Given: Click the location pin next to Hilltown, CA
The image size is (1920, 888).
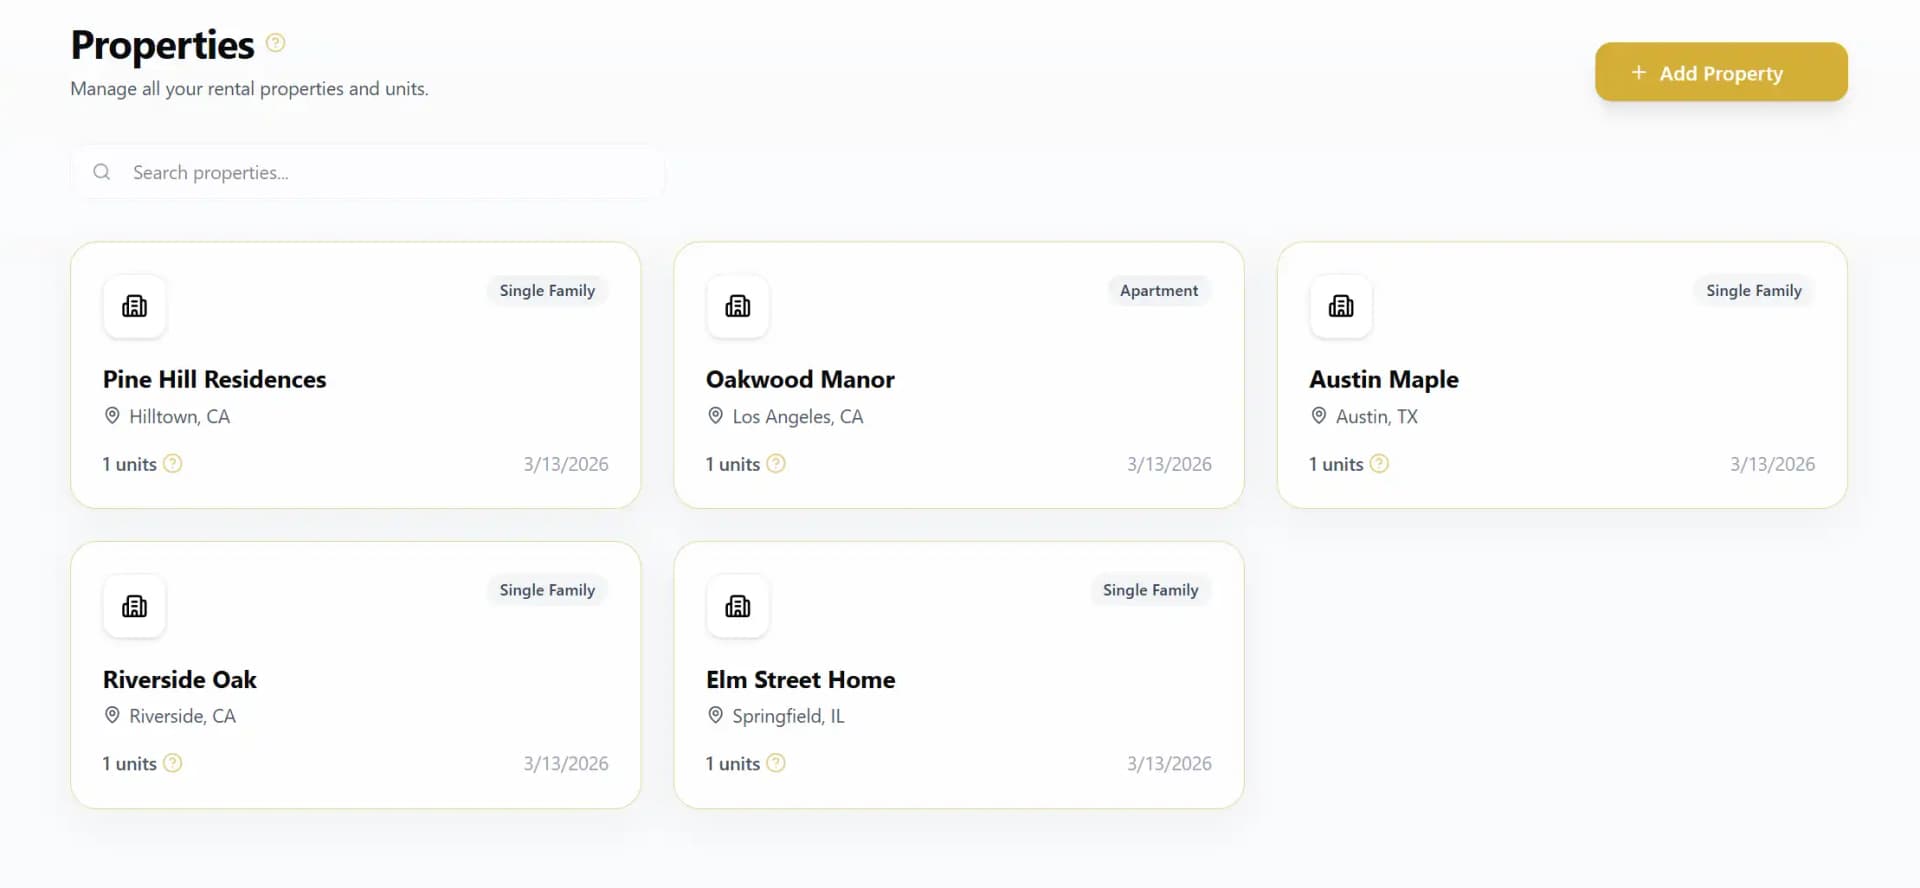Looking at the screenshot, I should [112, 416].
